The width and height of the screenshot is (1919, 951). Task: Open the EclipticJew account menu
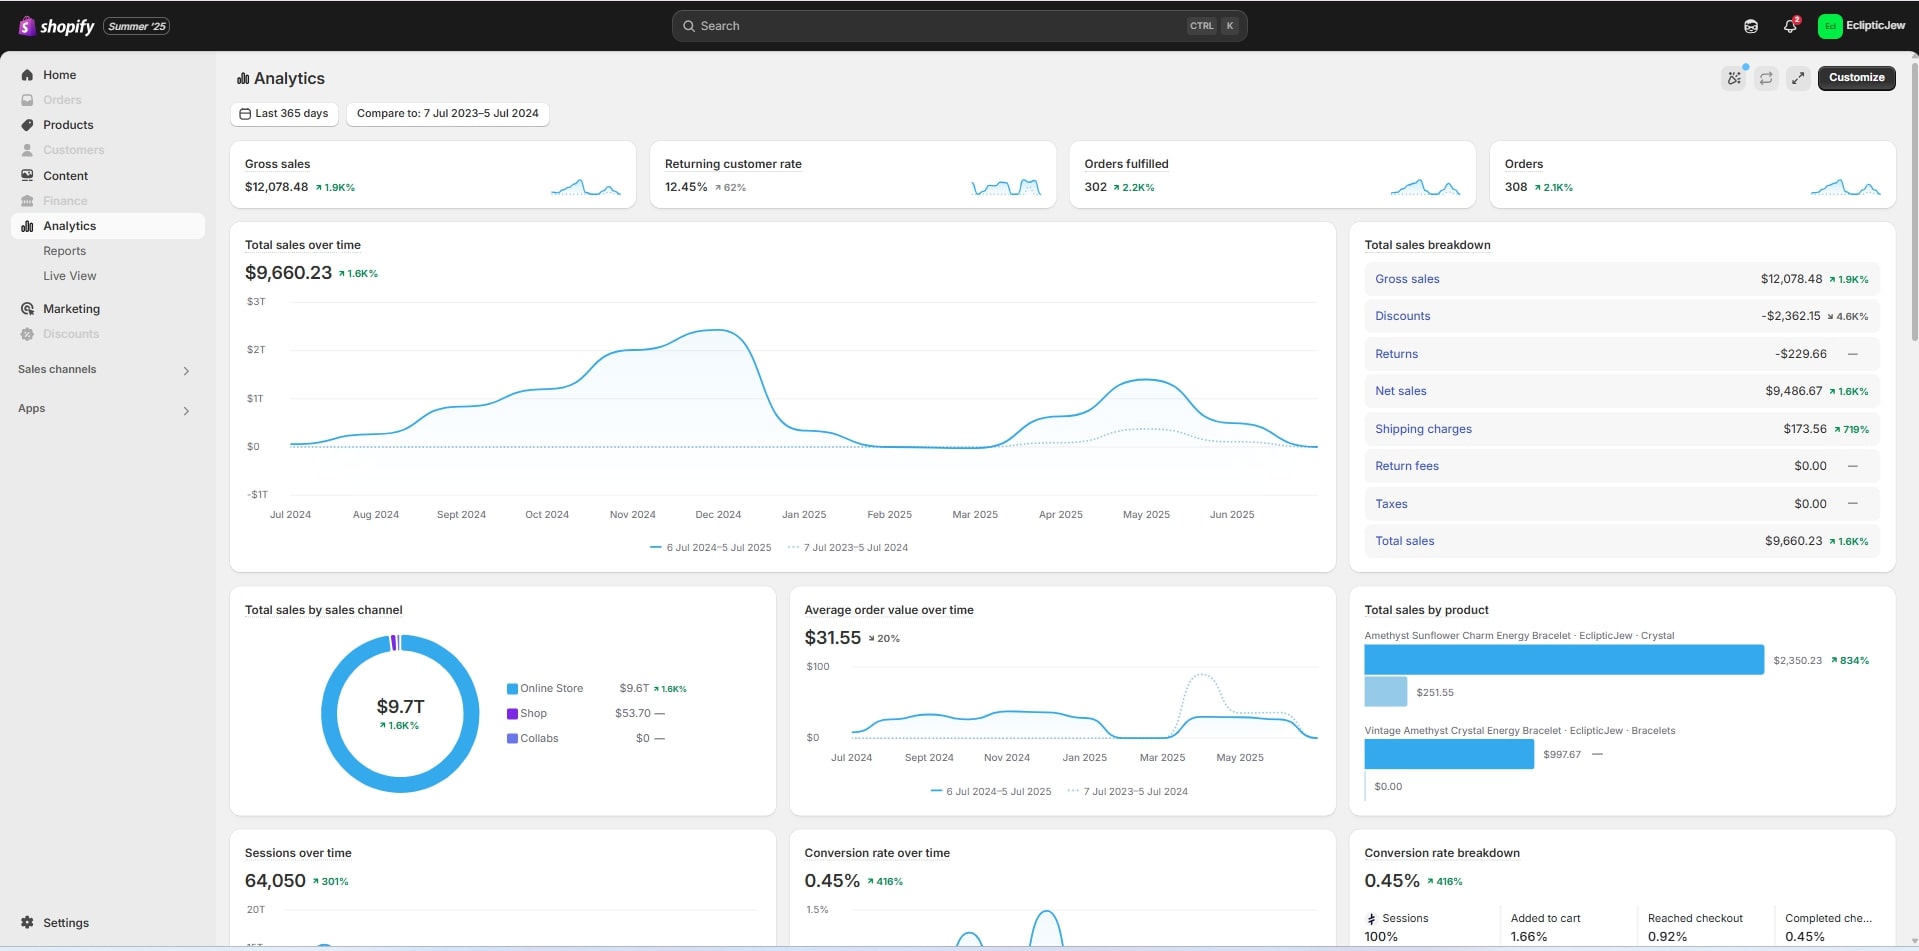[1862, 26]
